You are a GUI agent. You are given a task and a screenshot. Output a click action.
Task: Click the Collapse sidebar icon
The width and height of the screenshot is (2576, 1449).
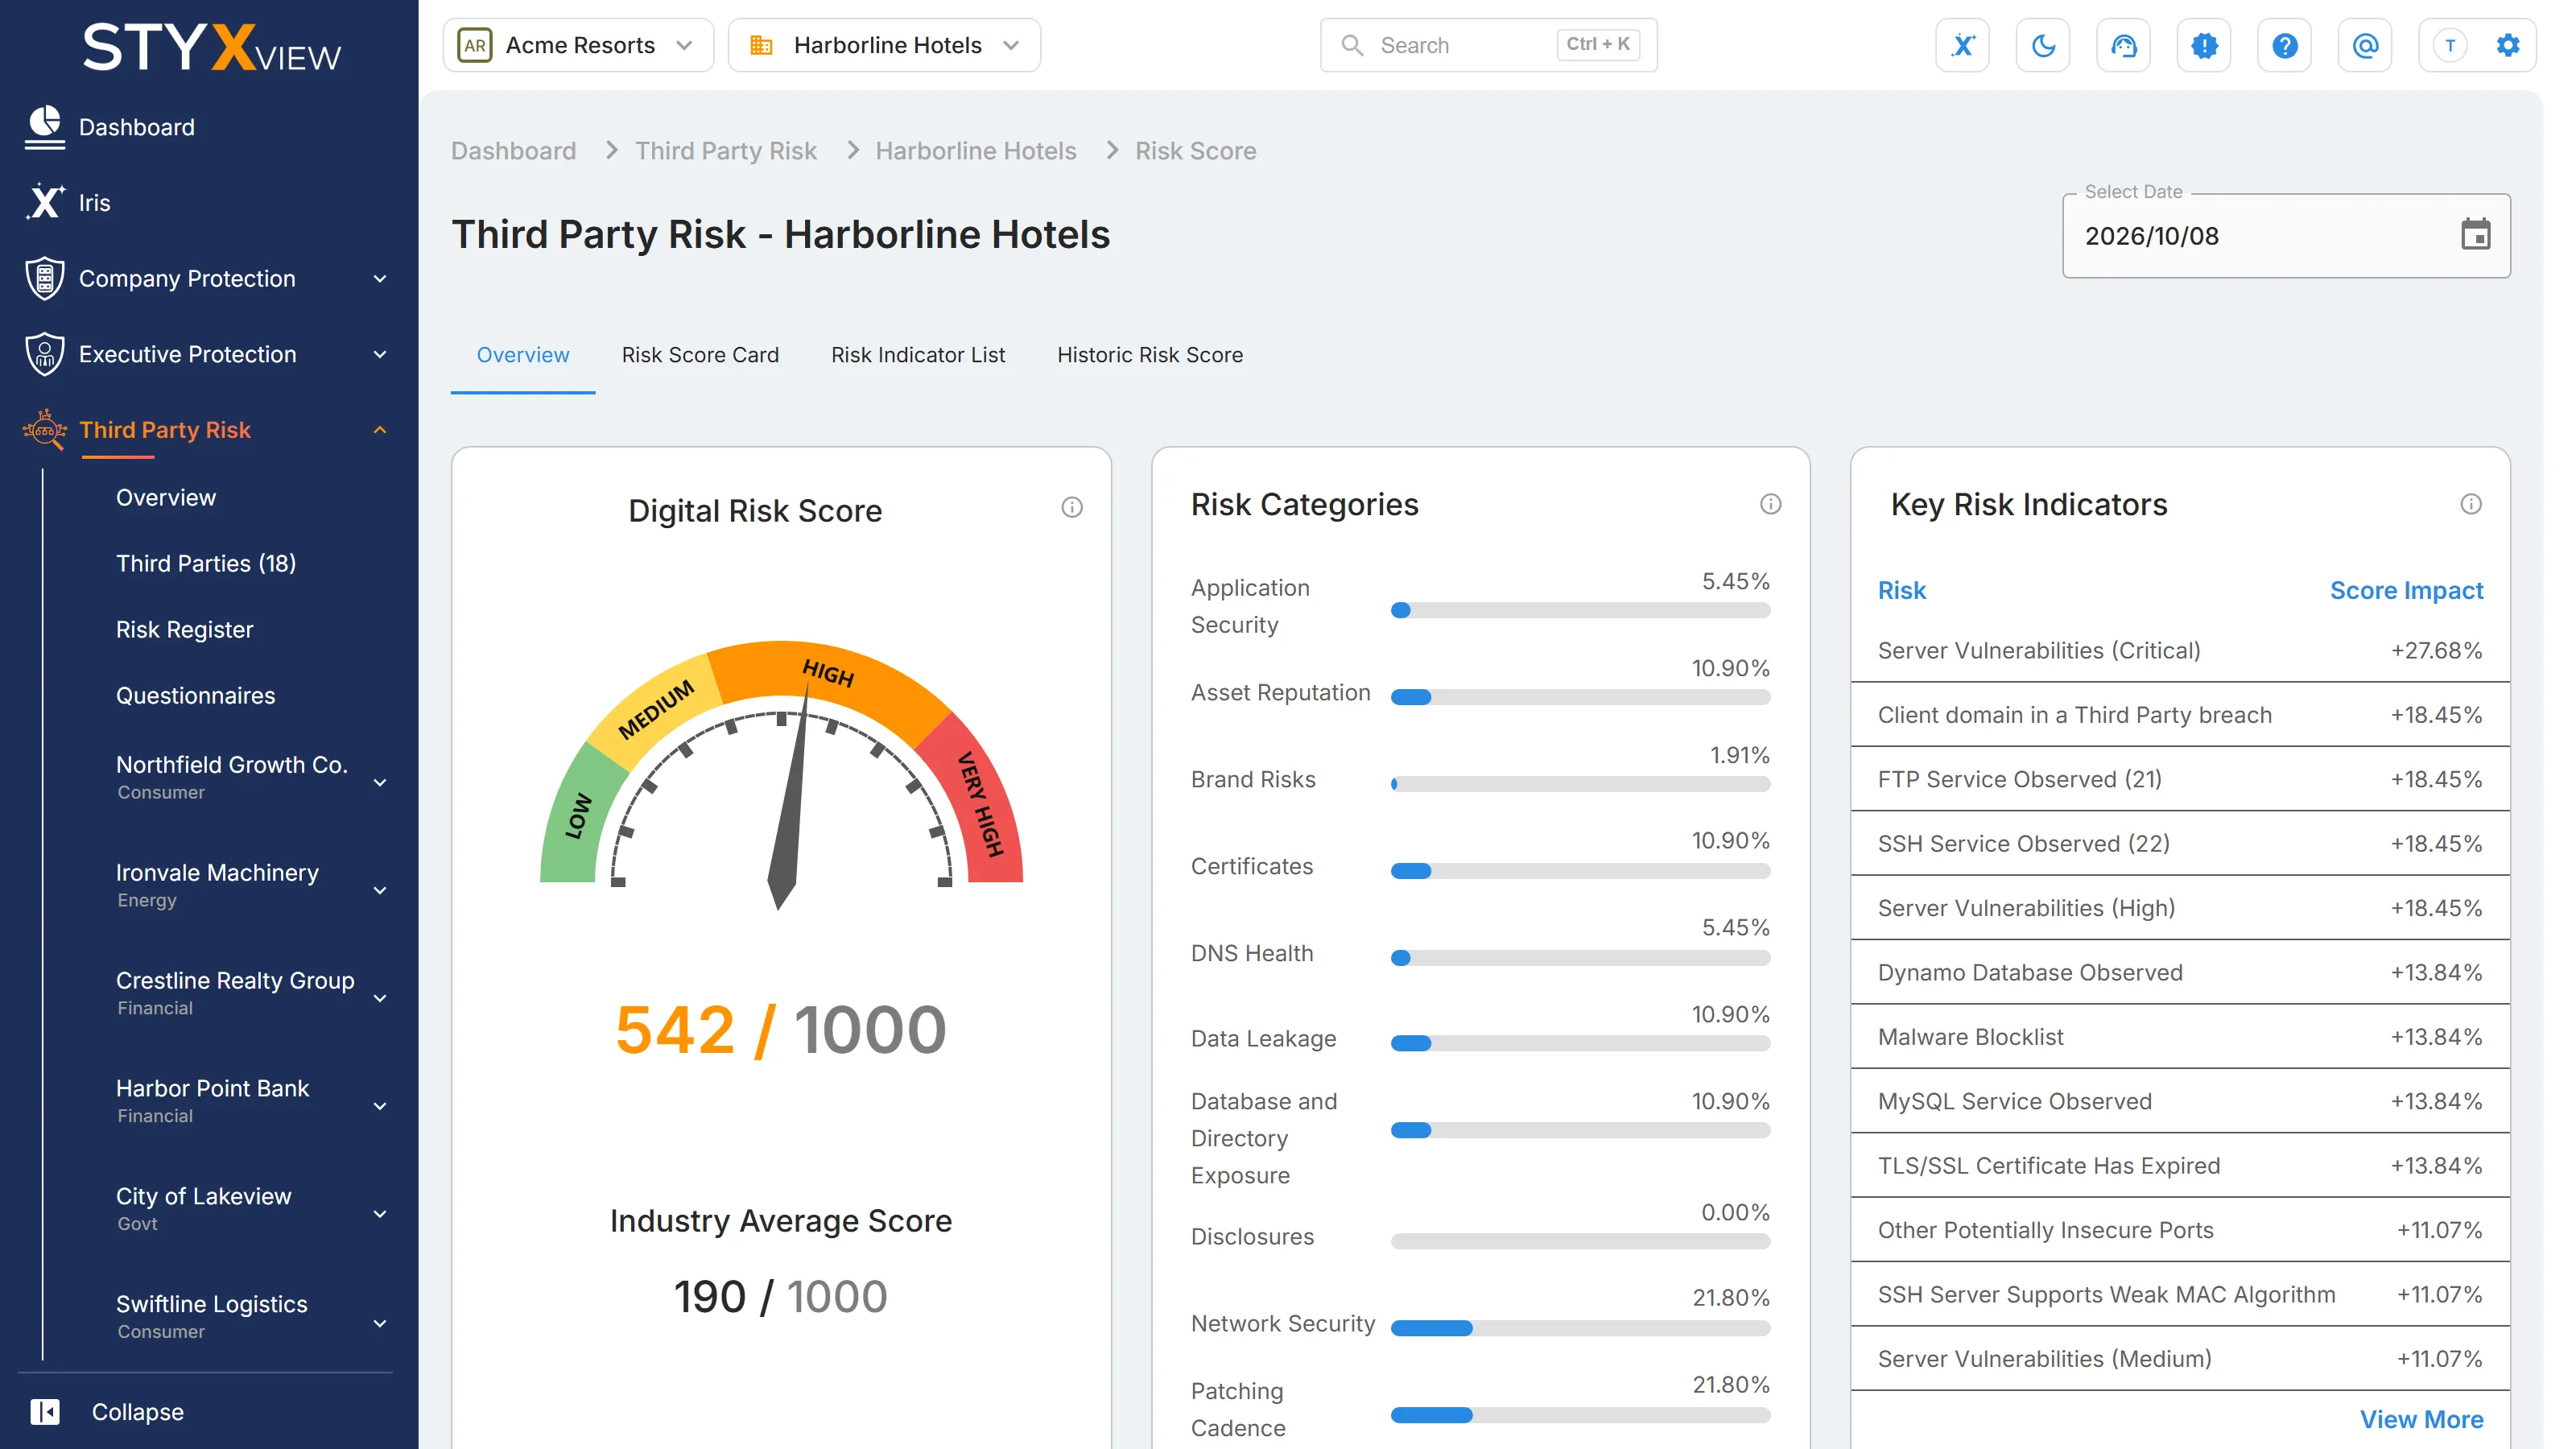coord(45,1411)
